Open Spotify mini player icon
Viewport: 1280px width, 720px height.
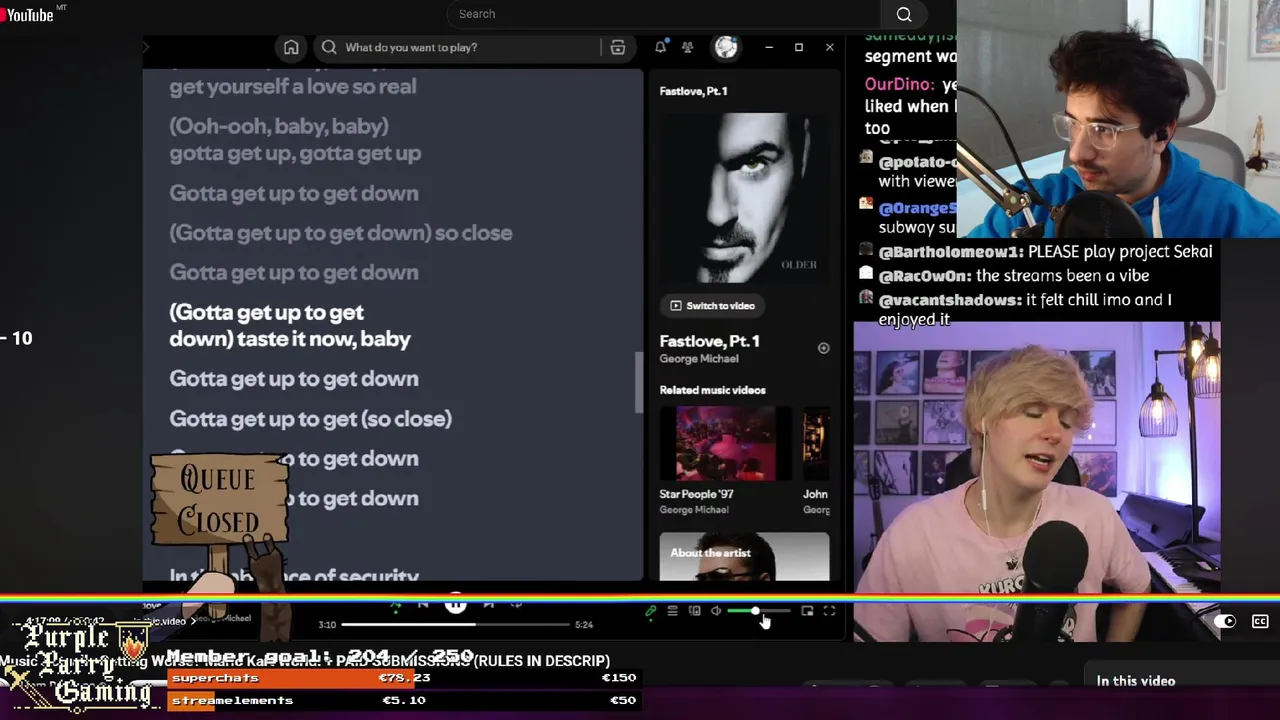coord(807,611)
